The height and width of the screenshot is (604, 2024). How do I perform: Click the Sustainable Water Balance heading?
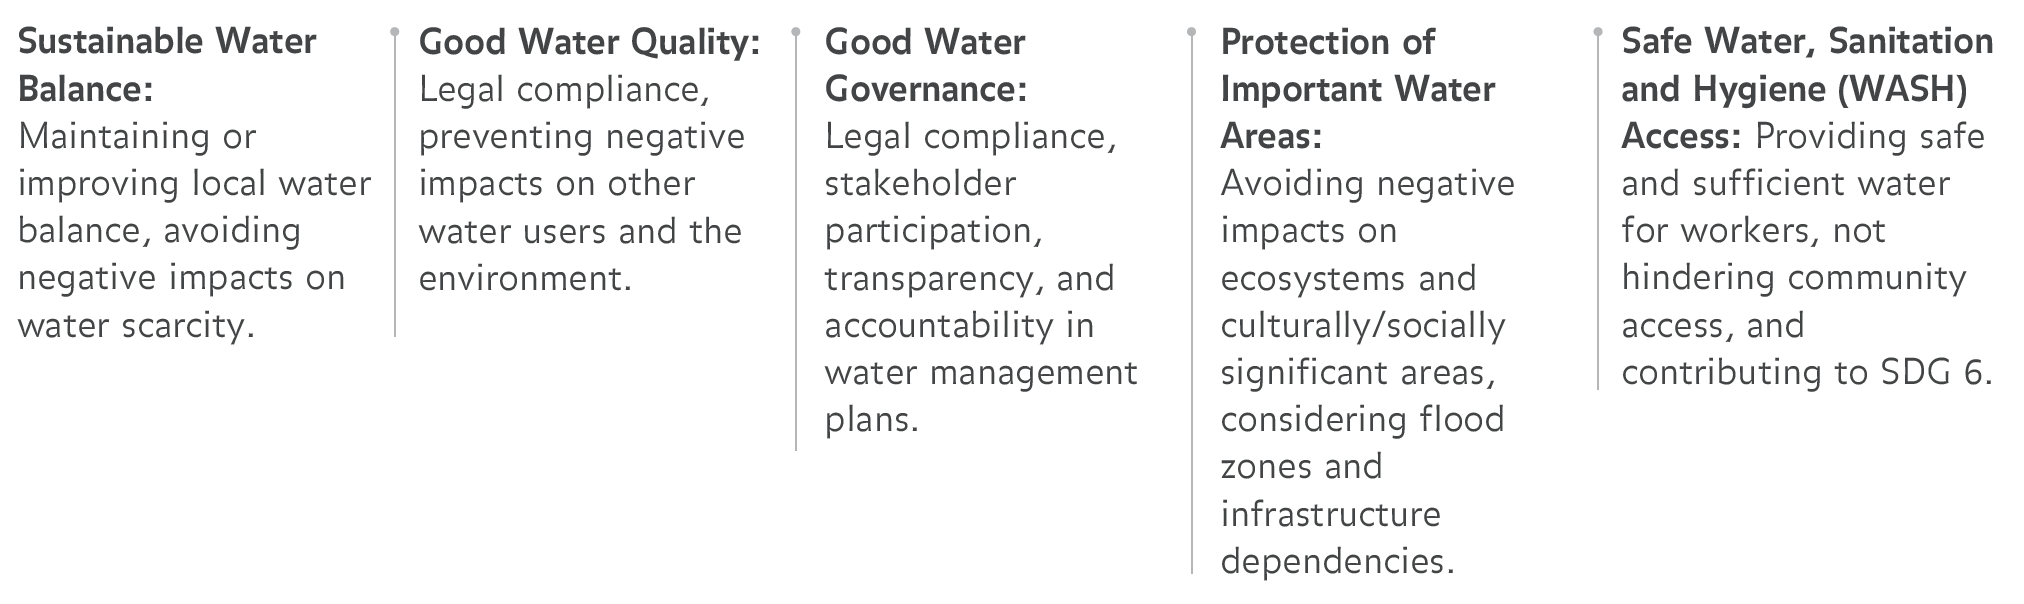coord(167,65)
